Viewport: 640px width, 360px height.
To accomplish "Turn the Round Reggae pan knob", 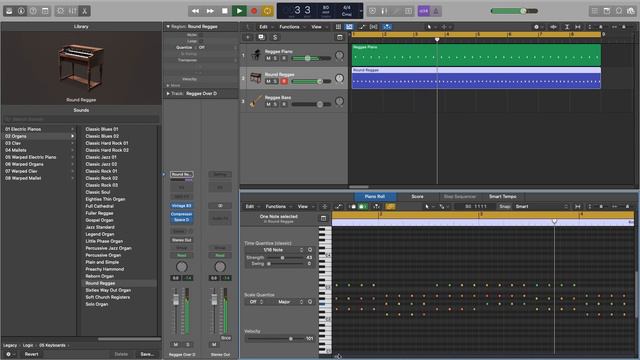I will coord(339,78).
